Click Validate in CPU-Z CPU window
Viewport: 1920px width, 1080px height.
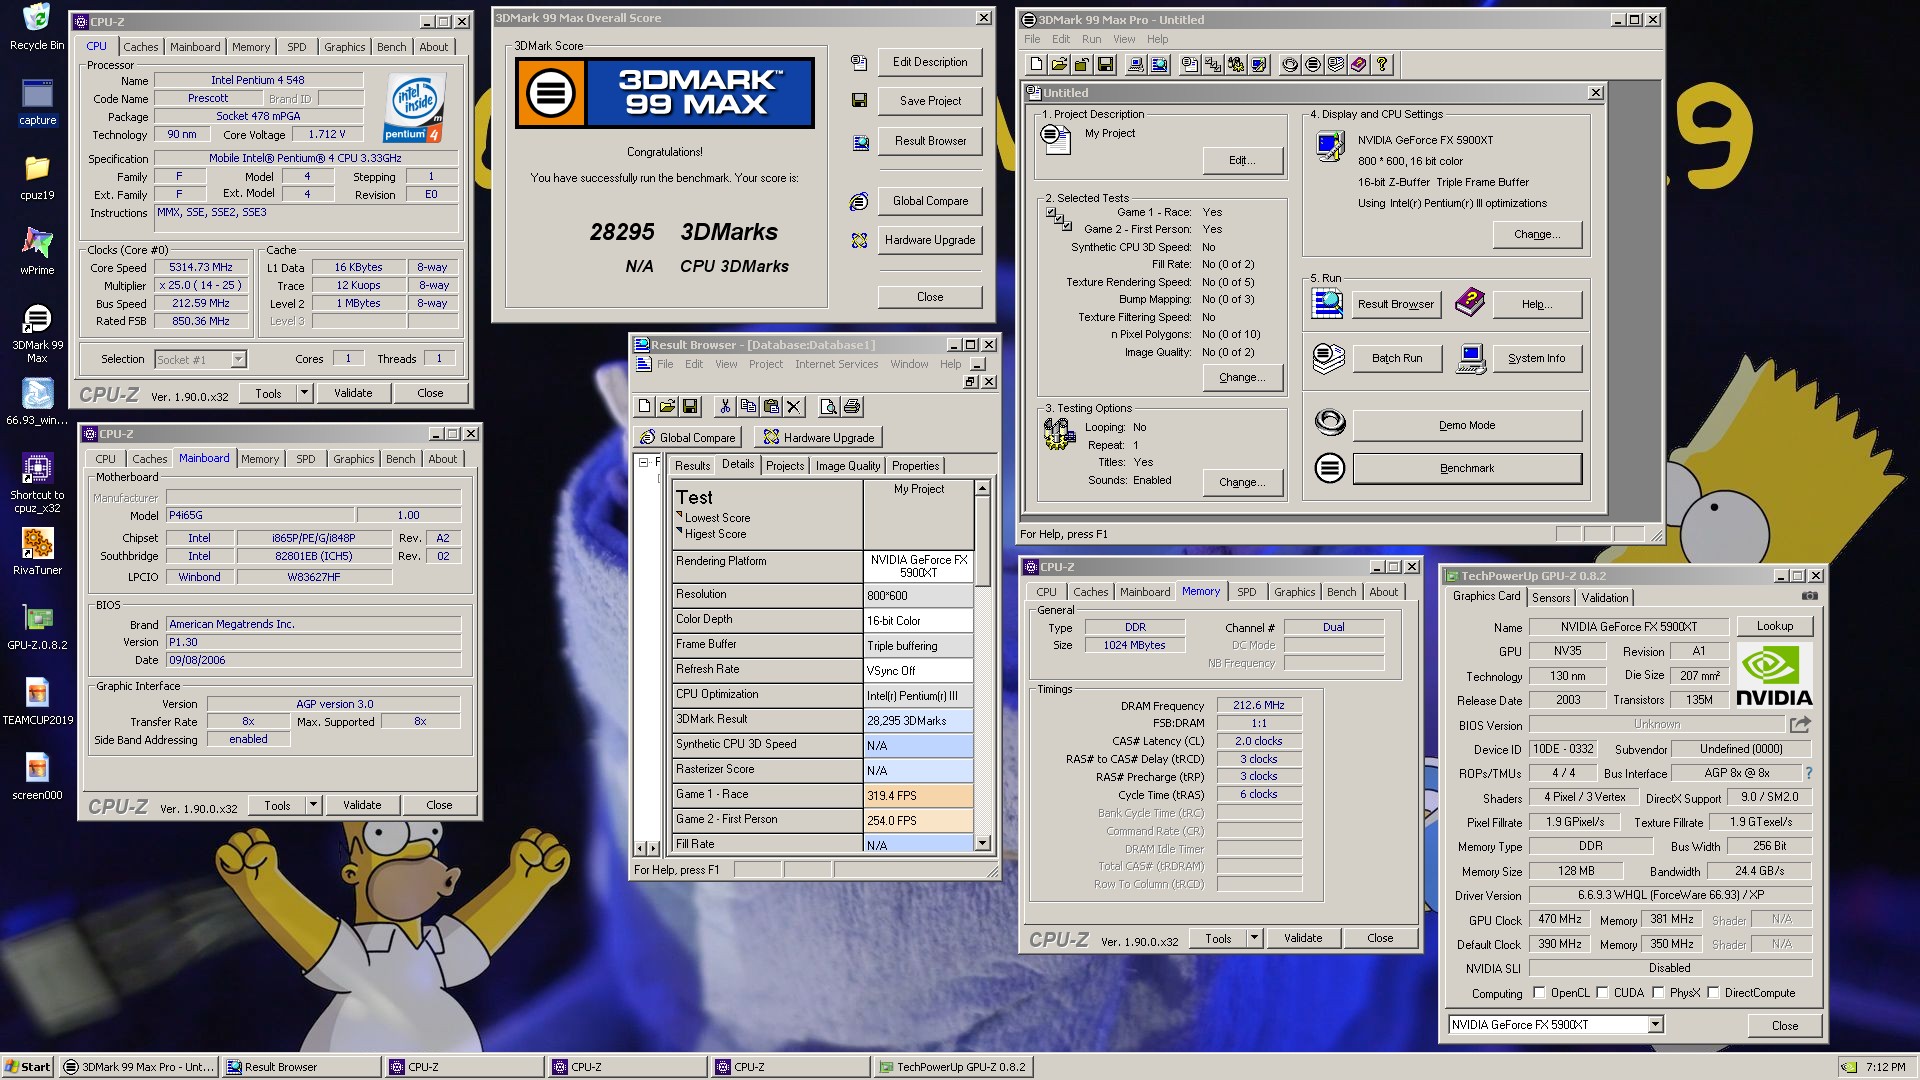pyautogui.click(x=353, y=393)
